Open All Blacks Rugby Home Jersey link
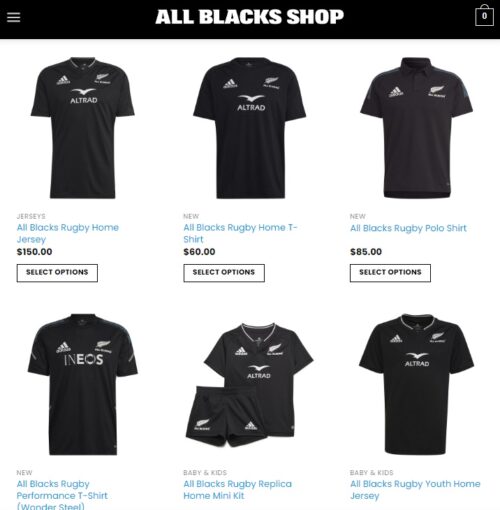This screenshot has height=510, width=500. [x=68, y=233]
